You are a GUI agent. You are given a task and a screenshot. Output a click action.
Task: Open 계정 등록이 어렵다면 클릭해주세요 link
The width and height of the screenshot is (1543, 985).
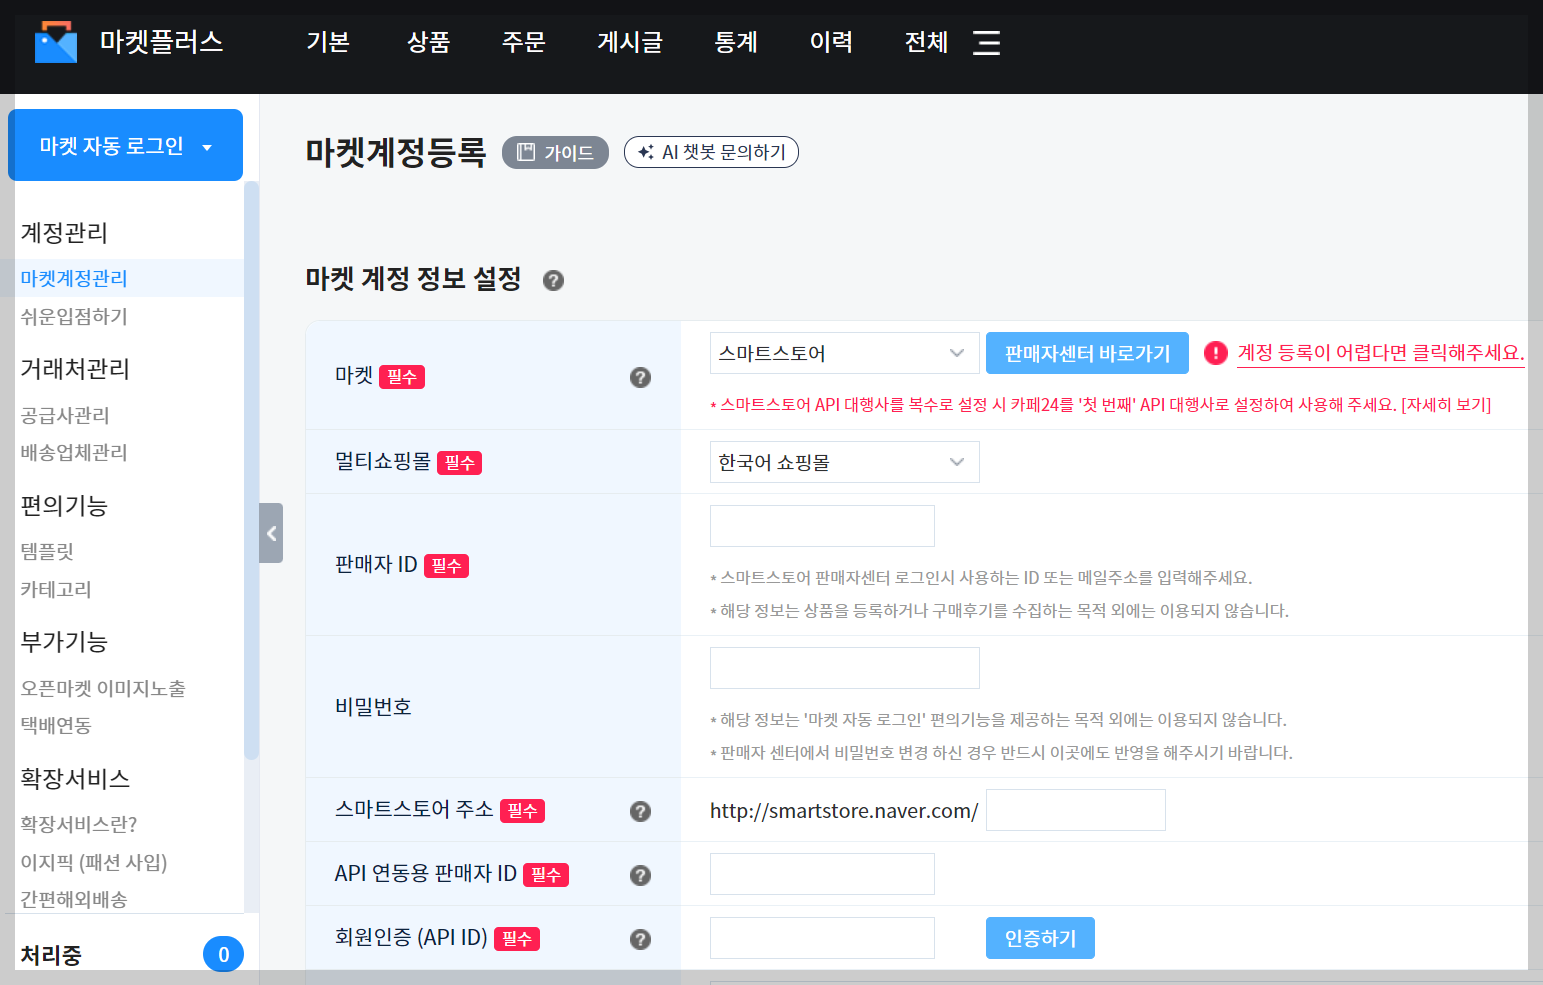click(1381, 353)
